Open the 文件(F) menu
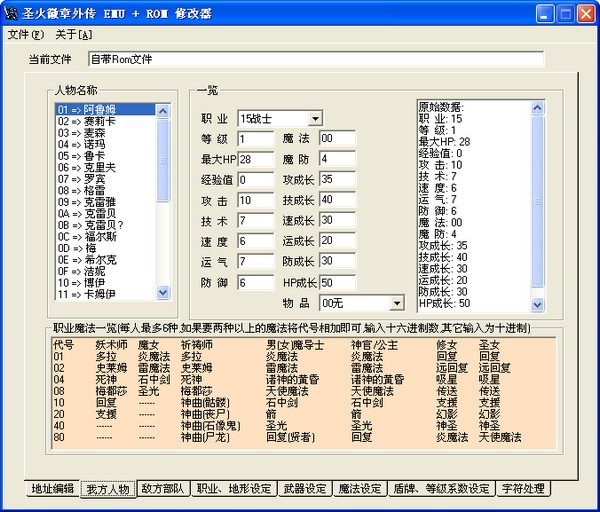Viewport: 600px width, 512px height. tap(26, 35)
